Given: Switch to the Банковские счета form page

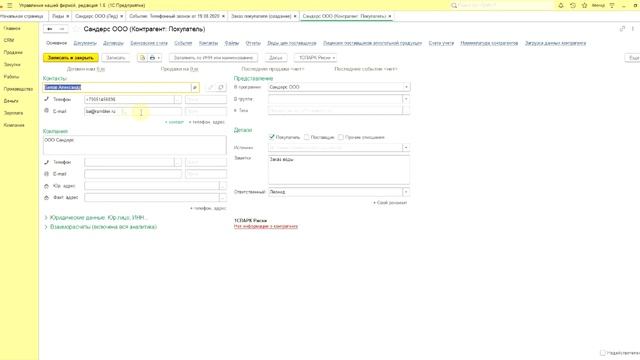Looking at the screenshot, I should [149, 43].
